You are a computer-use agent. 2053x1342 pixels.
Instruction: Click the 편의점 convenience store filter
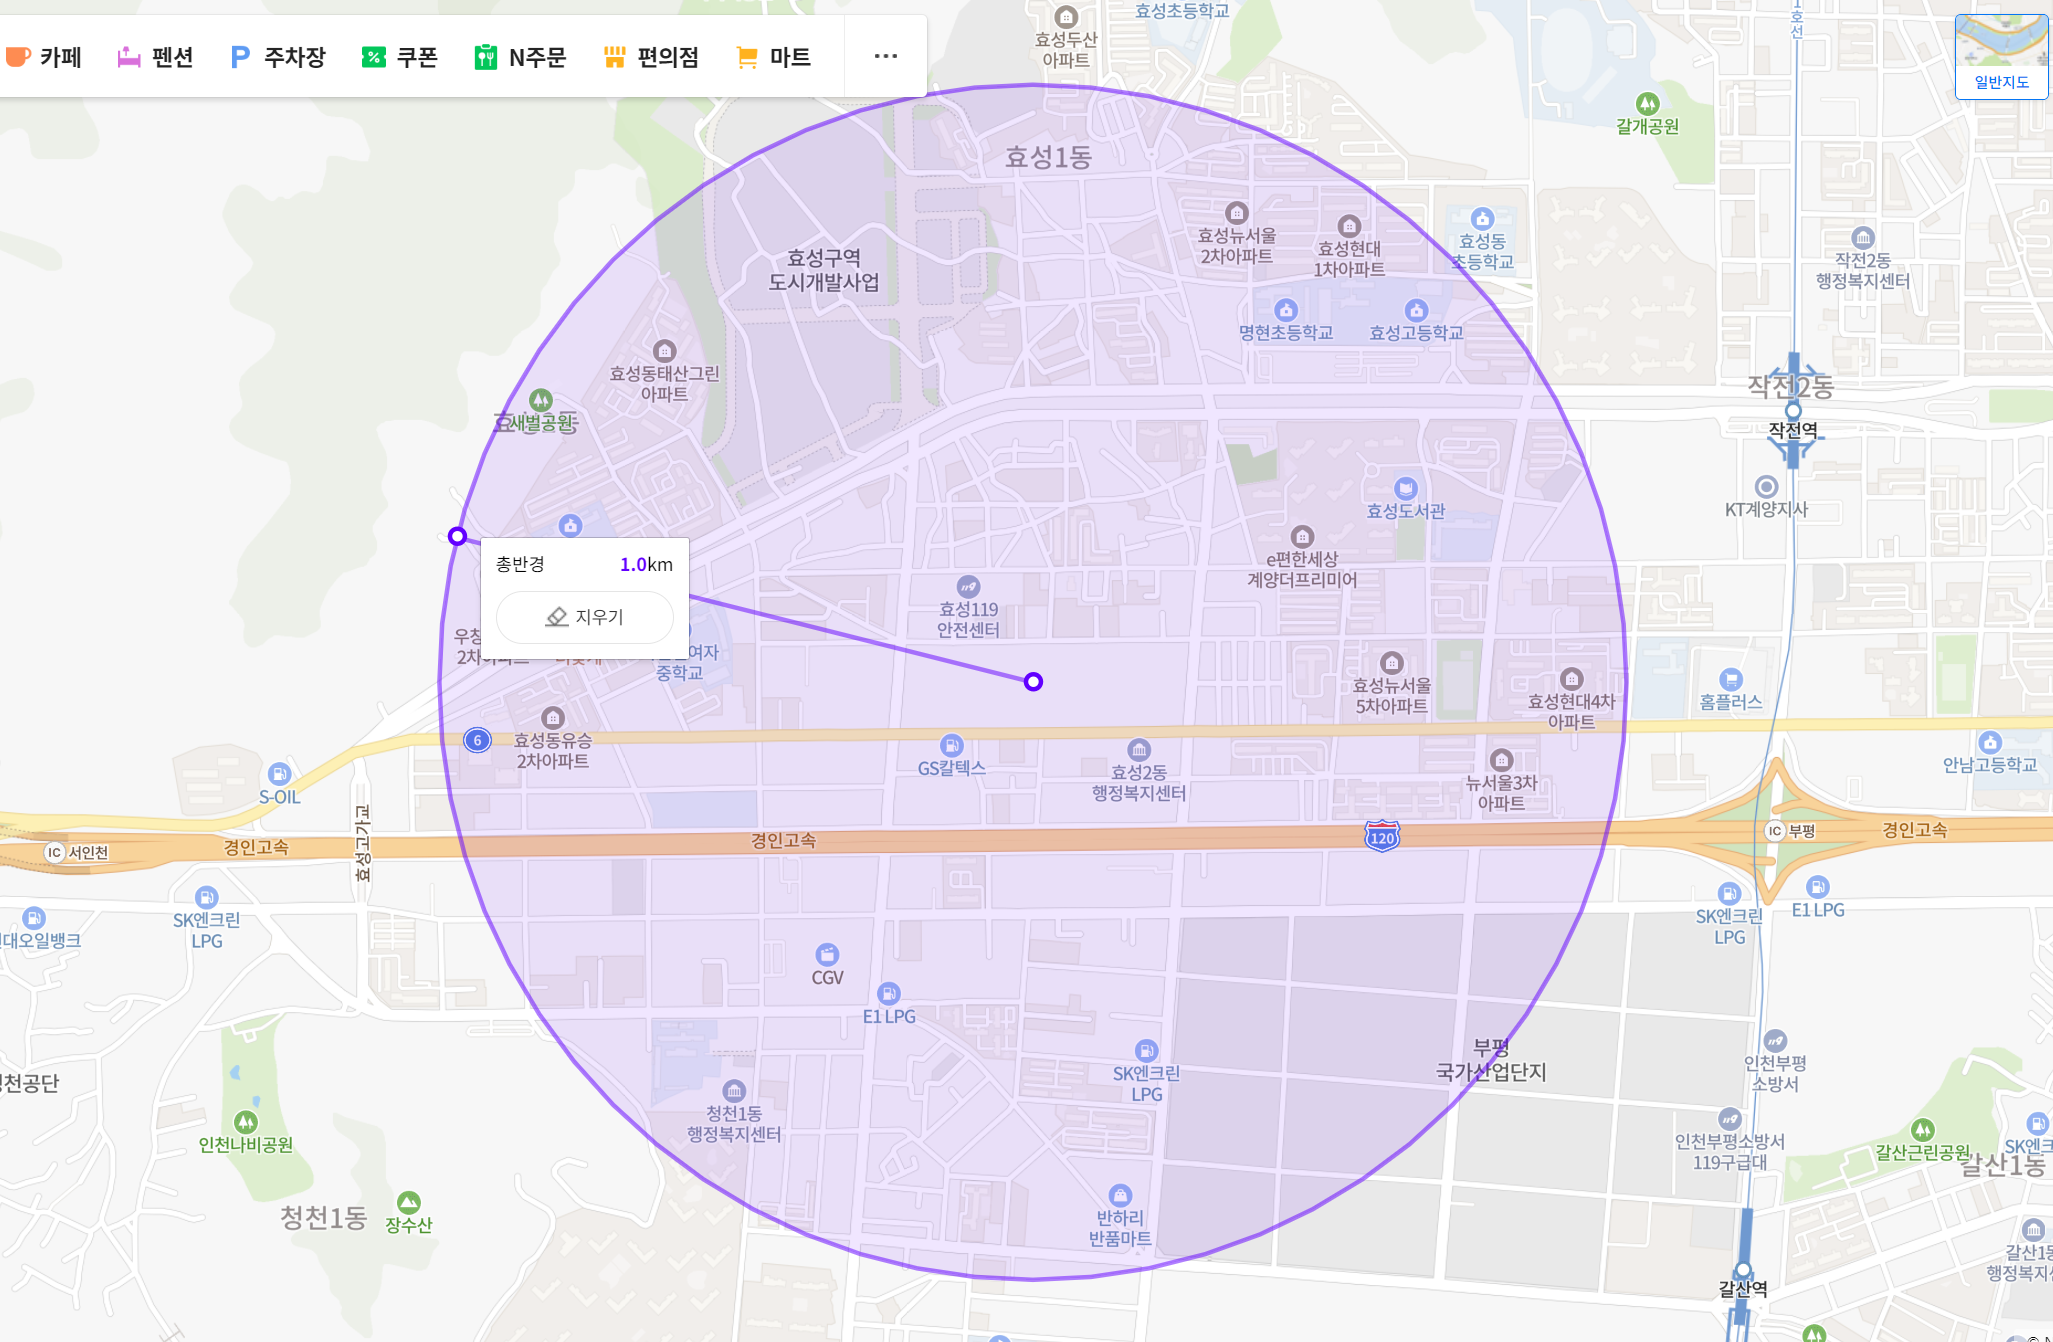pyautogui.click(x=651, y=57)
